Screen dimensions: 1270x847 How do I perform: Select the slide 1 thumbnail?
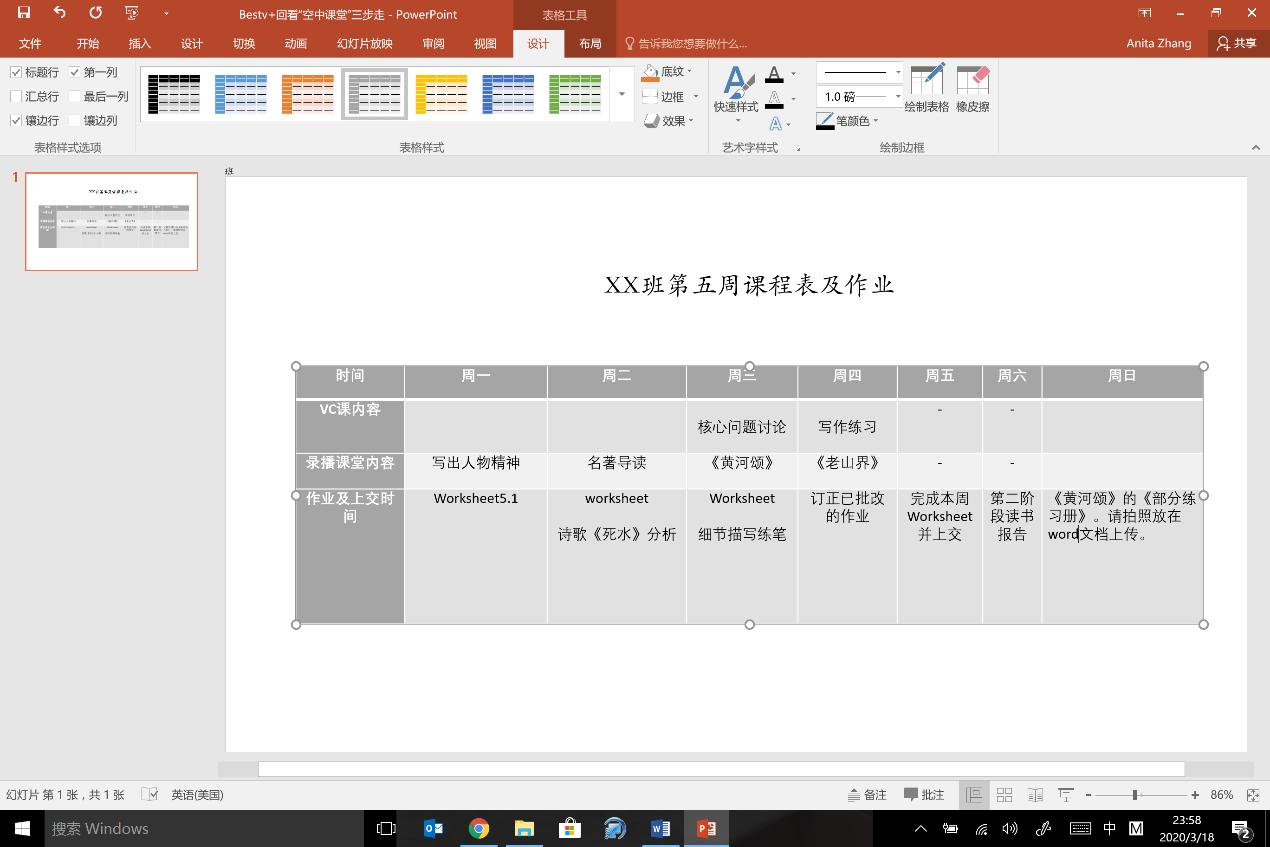111,221
